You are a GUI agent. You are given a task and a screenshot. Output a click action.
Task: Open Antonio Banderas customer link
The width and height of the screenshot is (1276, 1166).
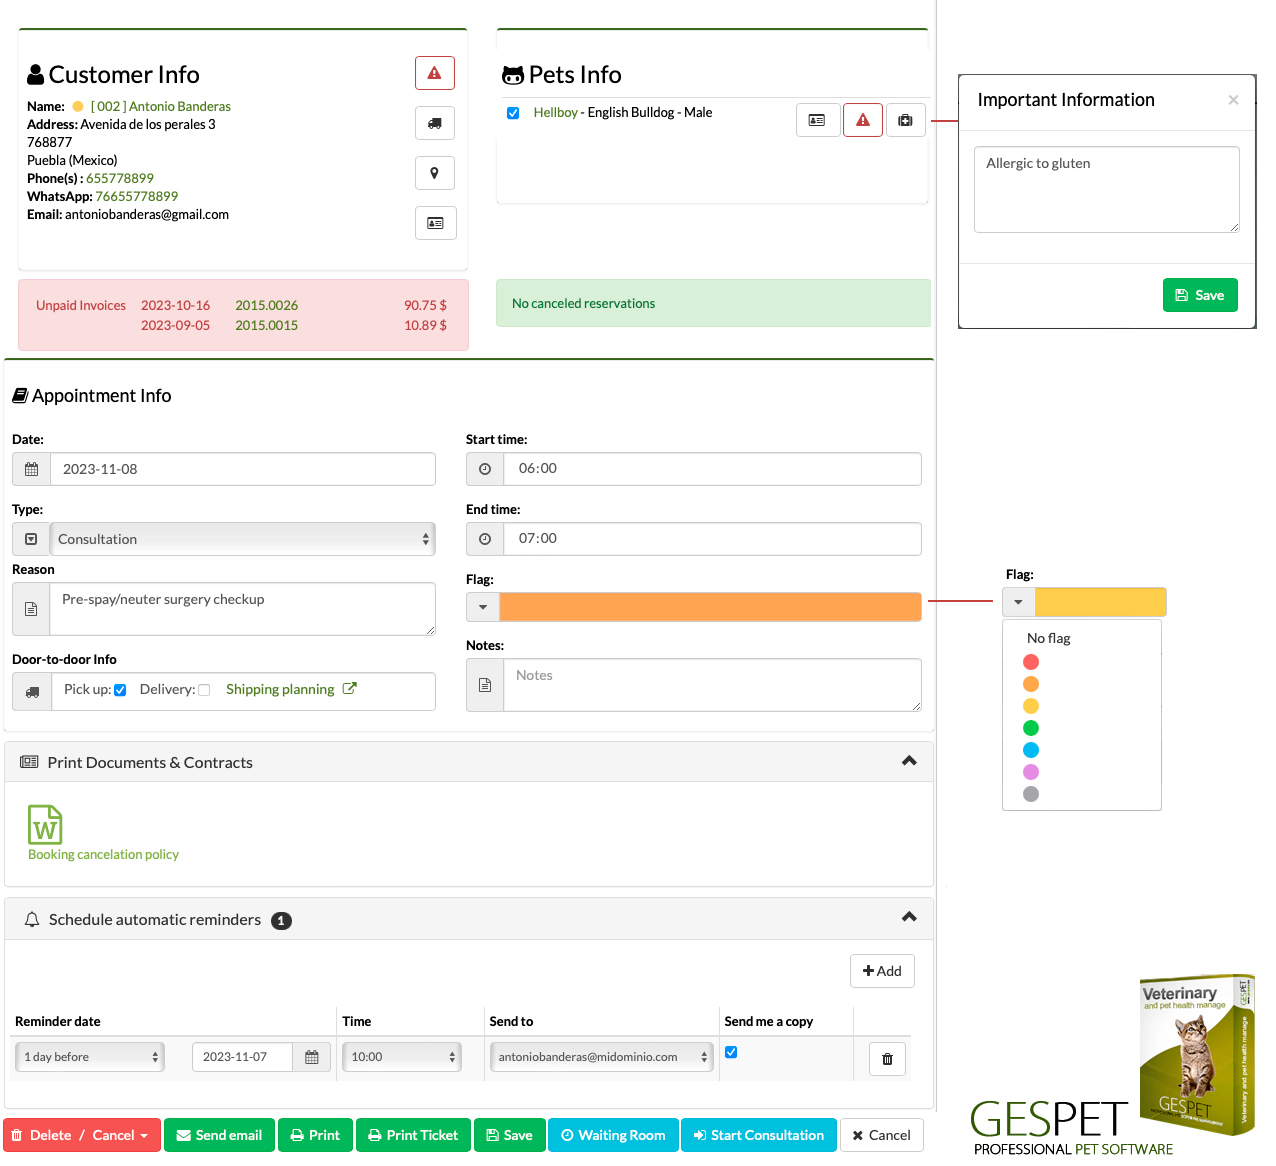(161, 106)
